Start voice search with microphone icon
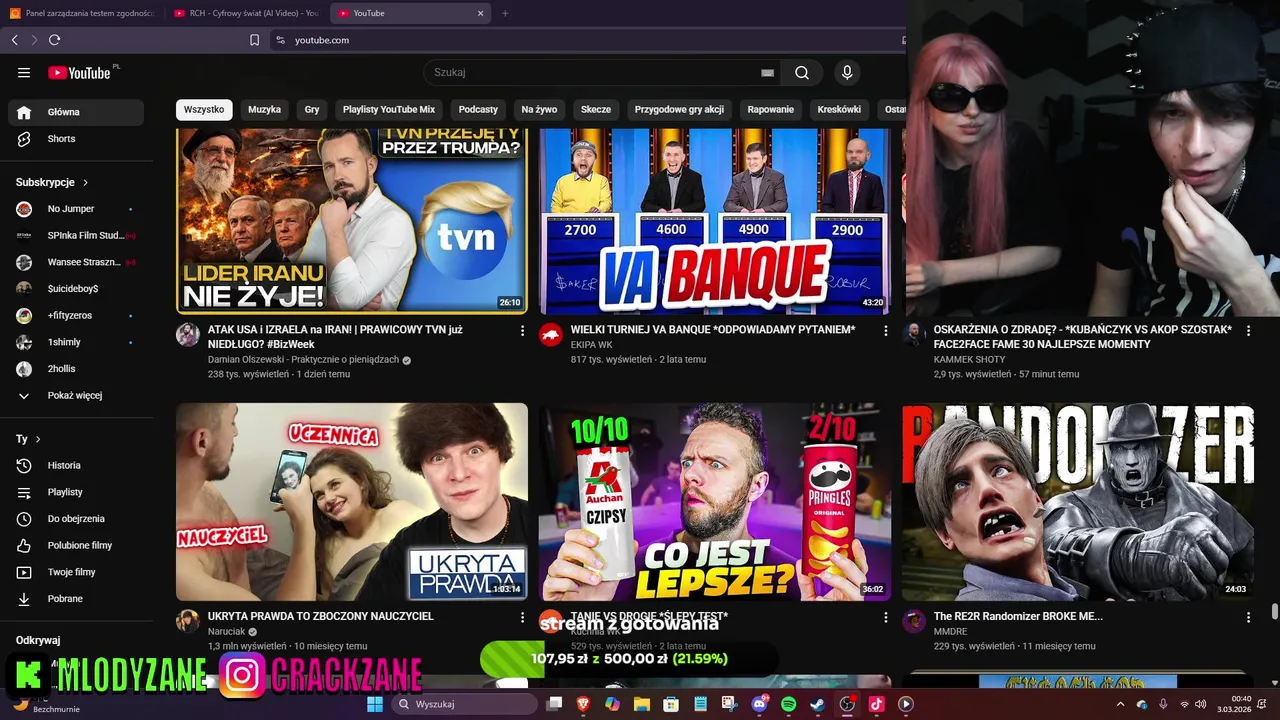This screenshot has height=720, width=1280. click(847, 72)
